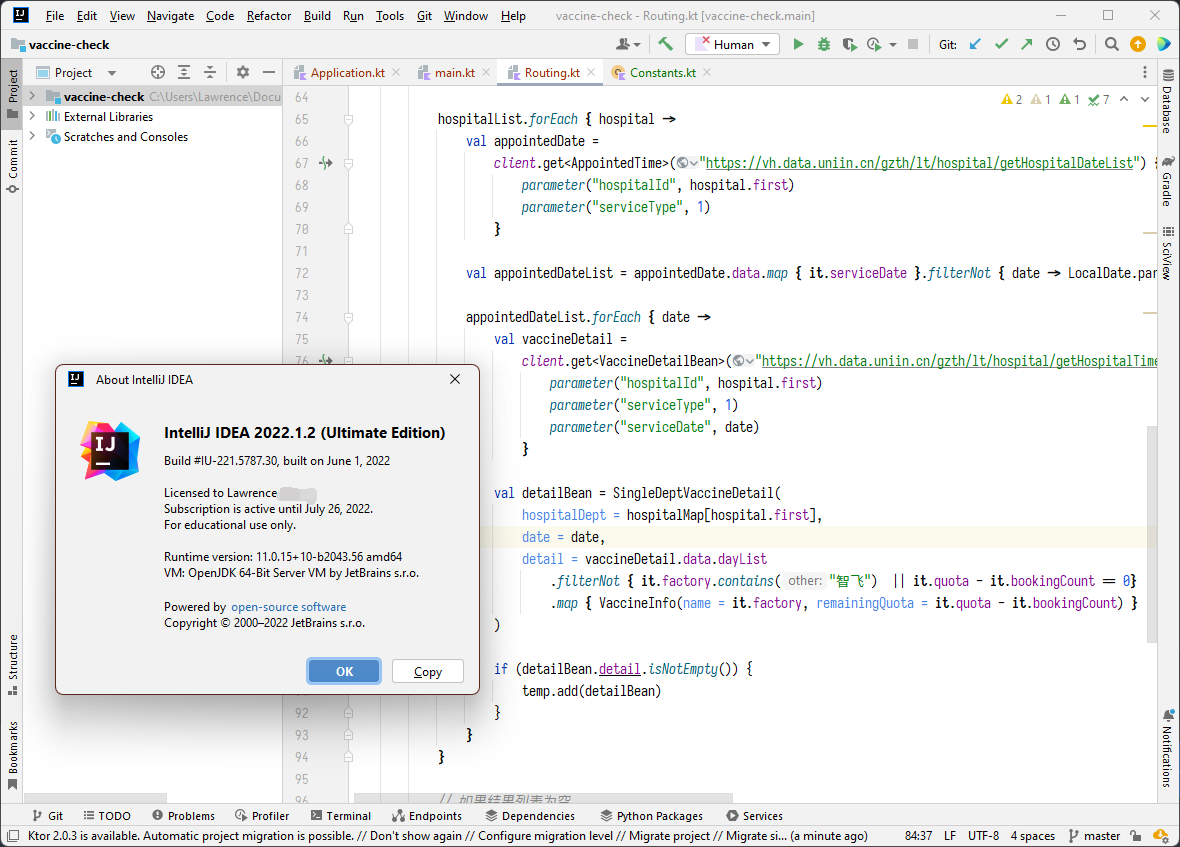
Task: Expand the vaccine-check project folder
Action: click(32, 97)
